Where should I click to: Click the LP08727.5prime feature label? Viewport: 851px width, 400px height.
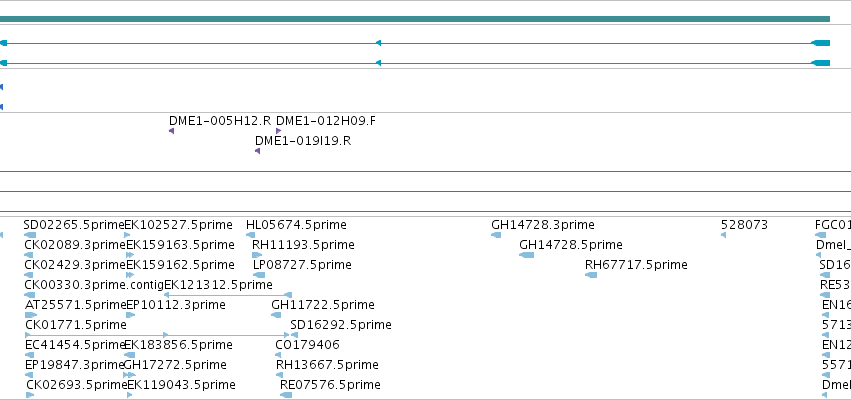point(302,265)
